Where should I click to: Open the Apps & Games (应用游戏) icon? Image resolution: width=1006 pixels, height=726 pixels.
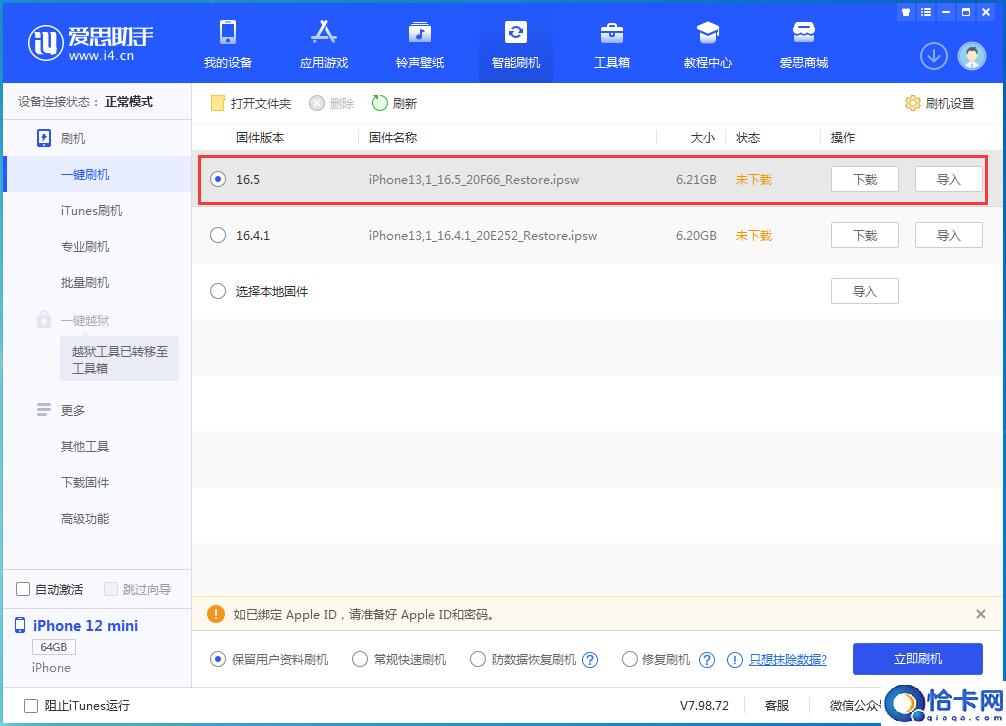pyautogui.click(x=323, y=31)
